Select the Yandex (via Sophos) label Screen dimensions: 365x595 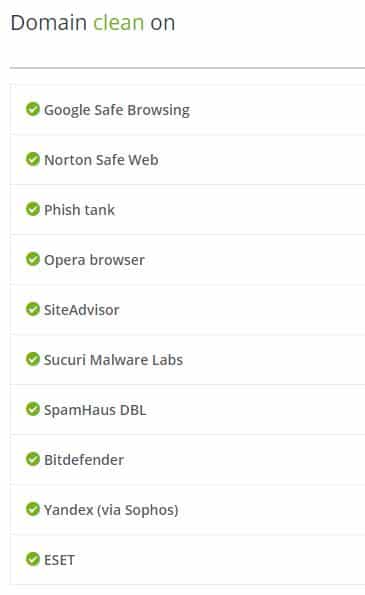coord(111,510)
